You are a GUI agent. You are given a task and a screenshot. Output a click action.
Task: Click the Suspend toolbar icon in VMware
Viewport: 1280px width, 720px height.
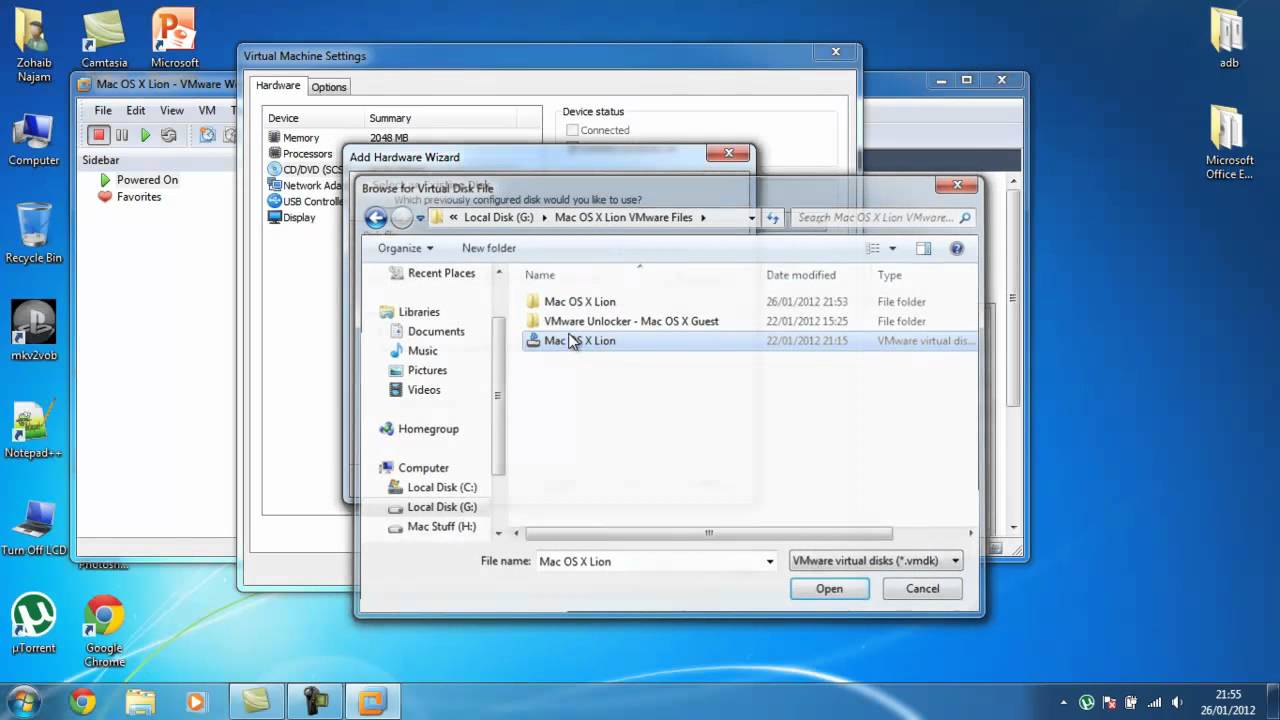(122, 135)
